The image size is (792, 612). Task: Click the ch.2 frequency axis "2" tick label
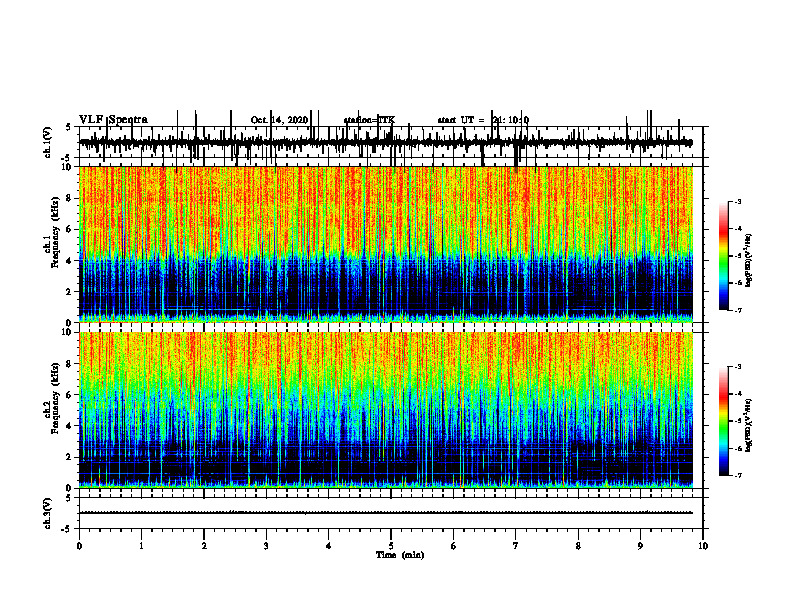click(x=69, y=457)
